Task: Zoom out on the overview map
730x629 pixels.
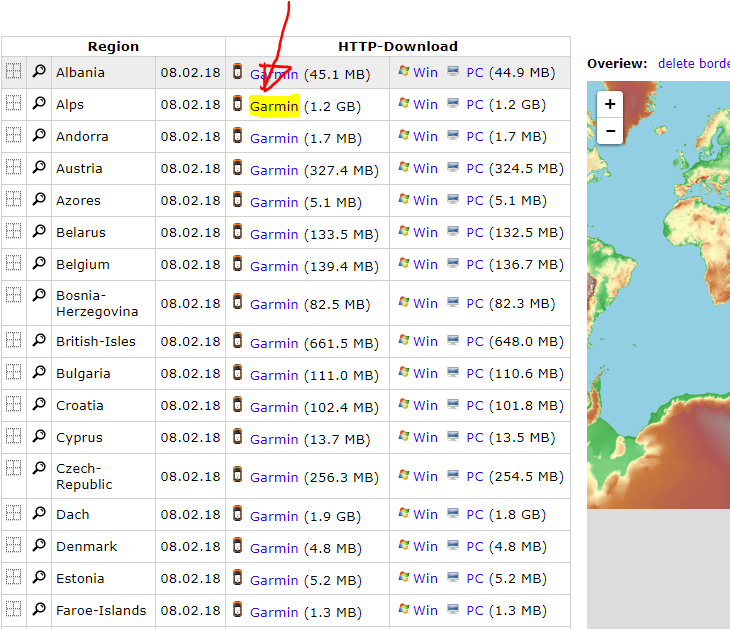Action: 610,131
